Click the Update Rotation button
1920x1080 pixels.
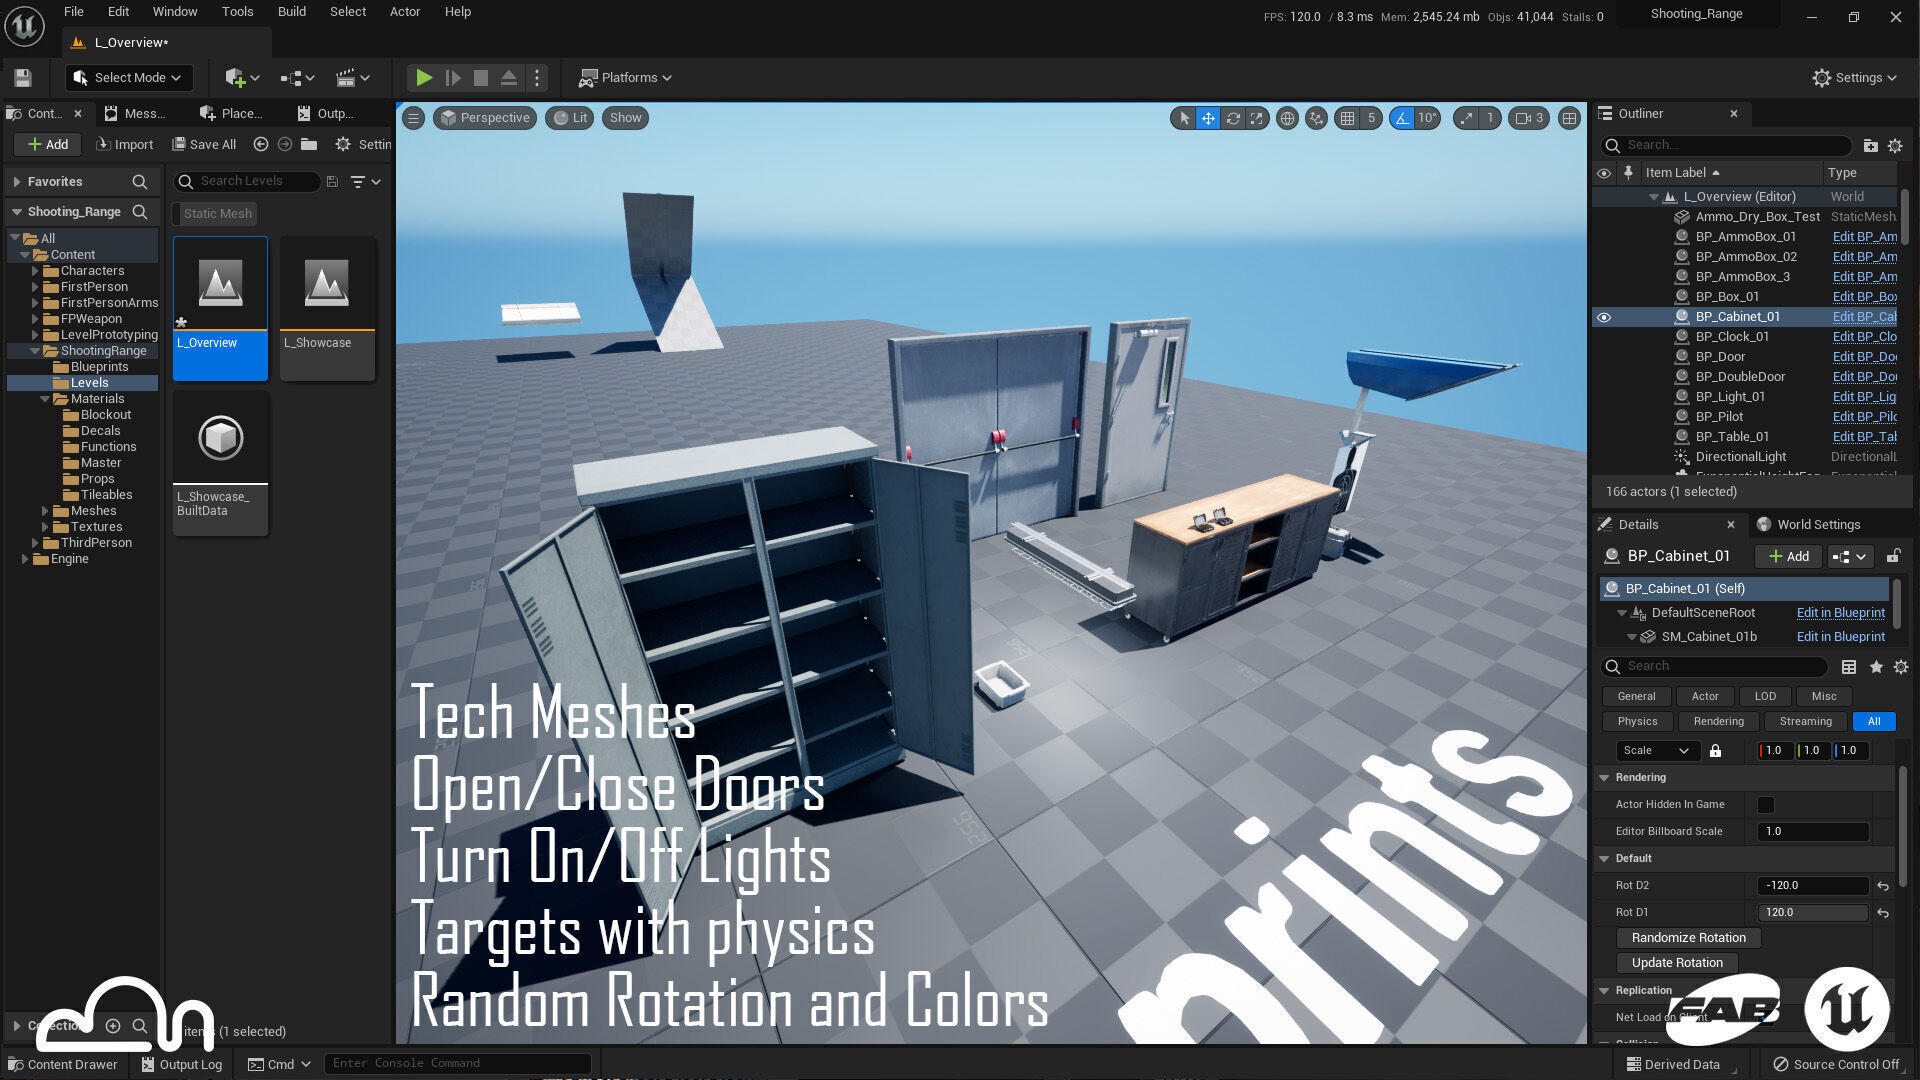(x=1677, y=963)
